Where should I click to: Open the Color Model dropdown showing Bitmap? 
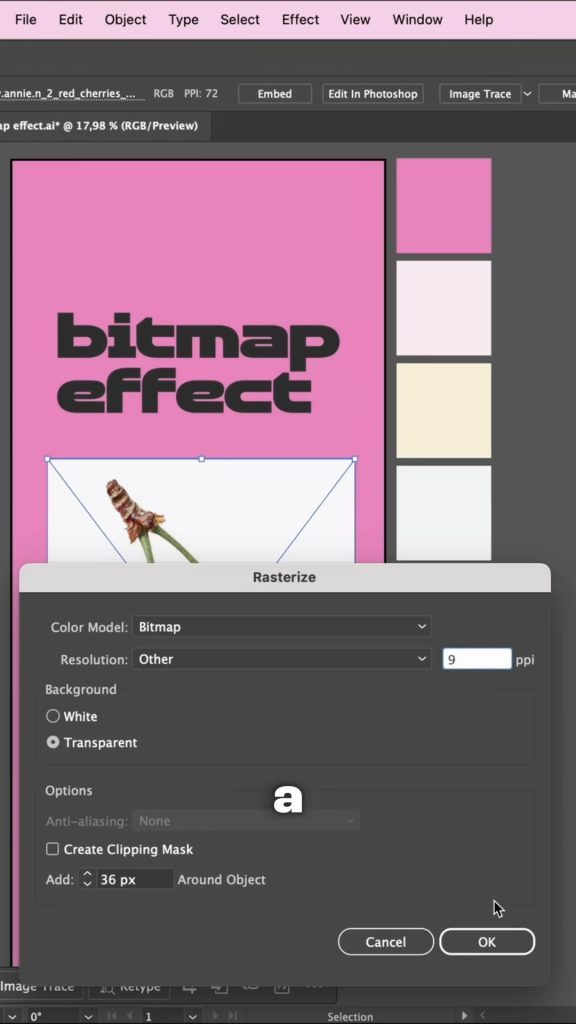[281, 627]
